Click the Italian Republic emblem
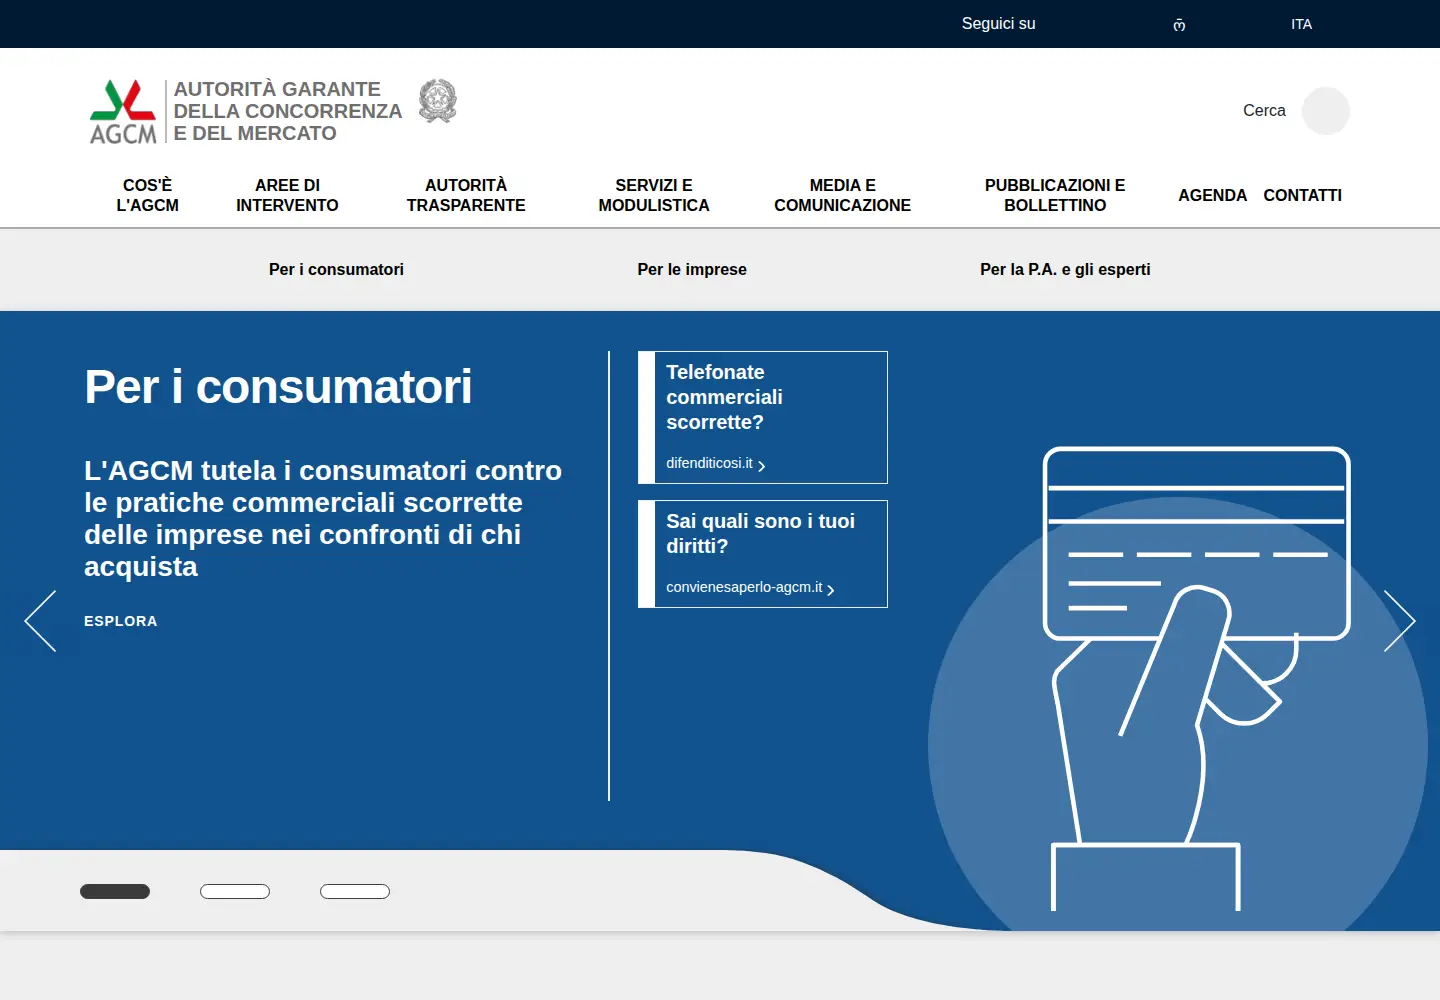Image resolution: width=1440 pixels, height=1000 pixels. click(x=437, y=101)
